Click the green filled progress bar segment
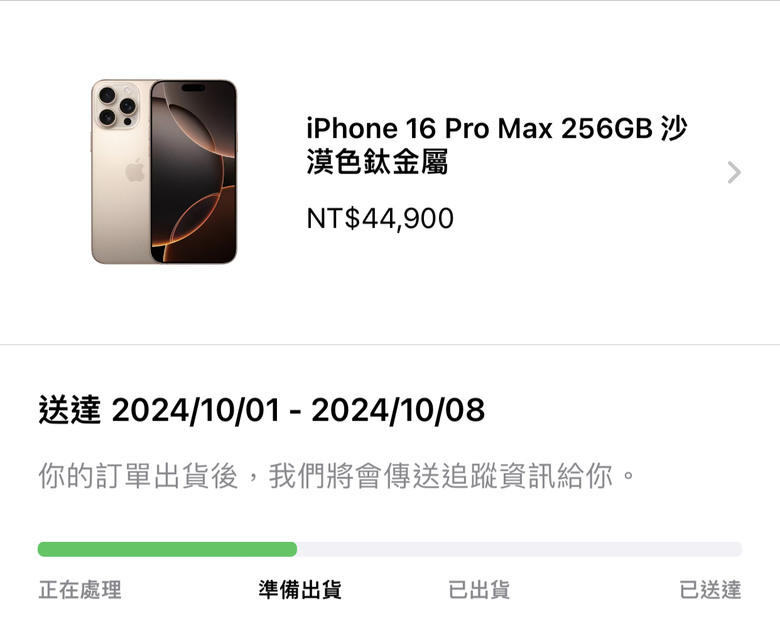Screen dimensions: 780x633 coord(167,549)
